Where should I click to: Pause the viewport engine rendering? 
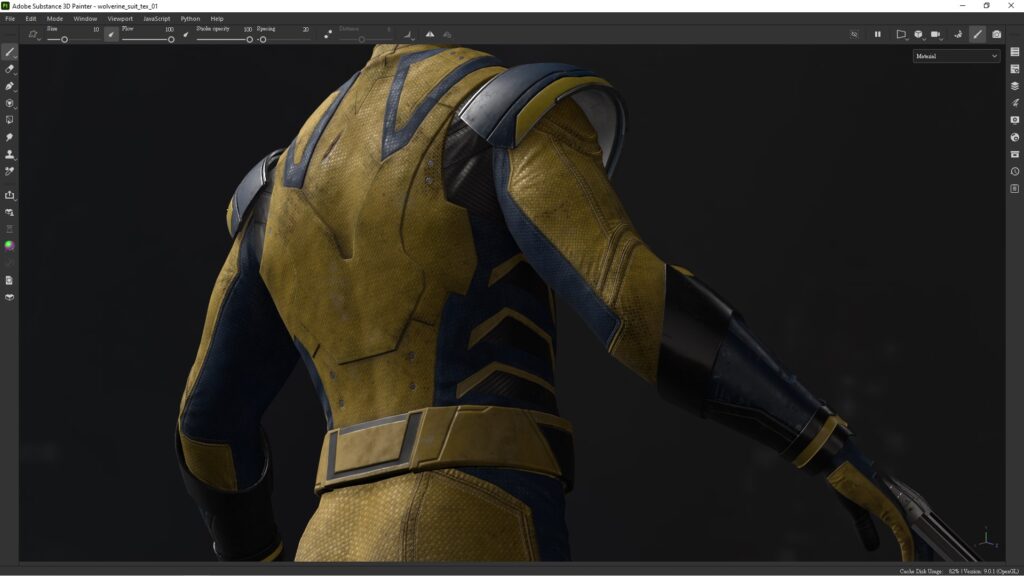878,33
